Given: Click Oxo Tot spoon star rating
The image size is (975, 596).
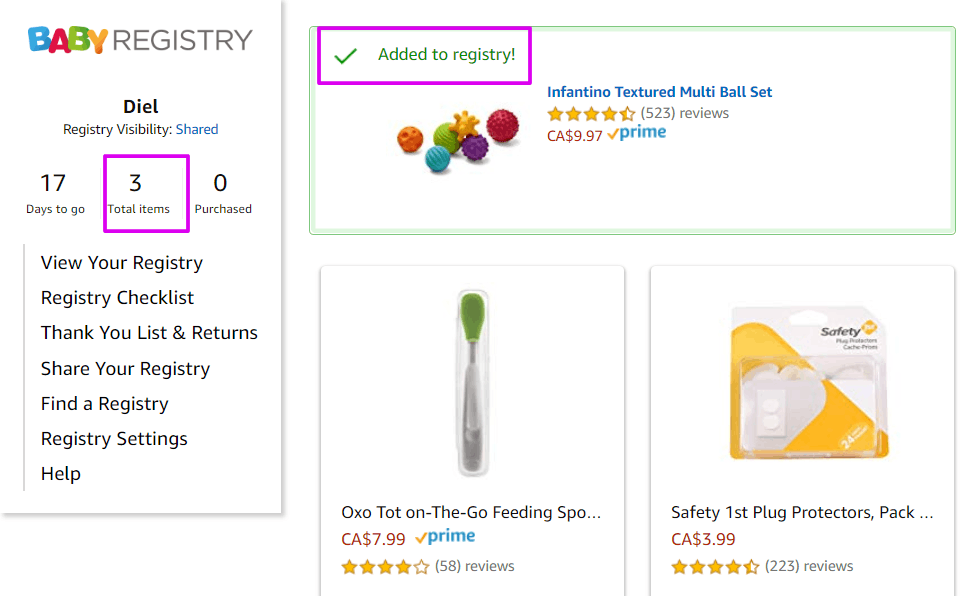Looking at the screenshot, I should [385, 567].
